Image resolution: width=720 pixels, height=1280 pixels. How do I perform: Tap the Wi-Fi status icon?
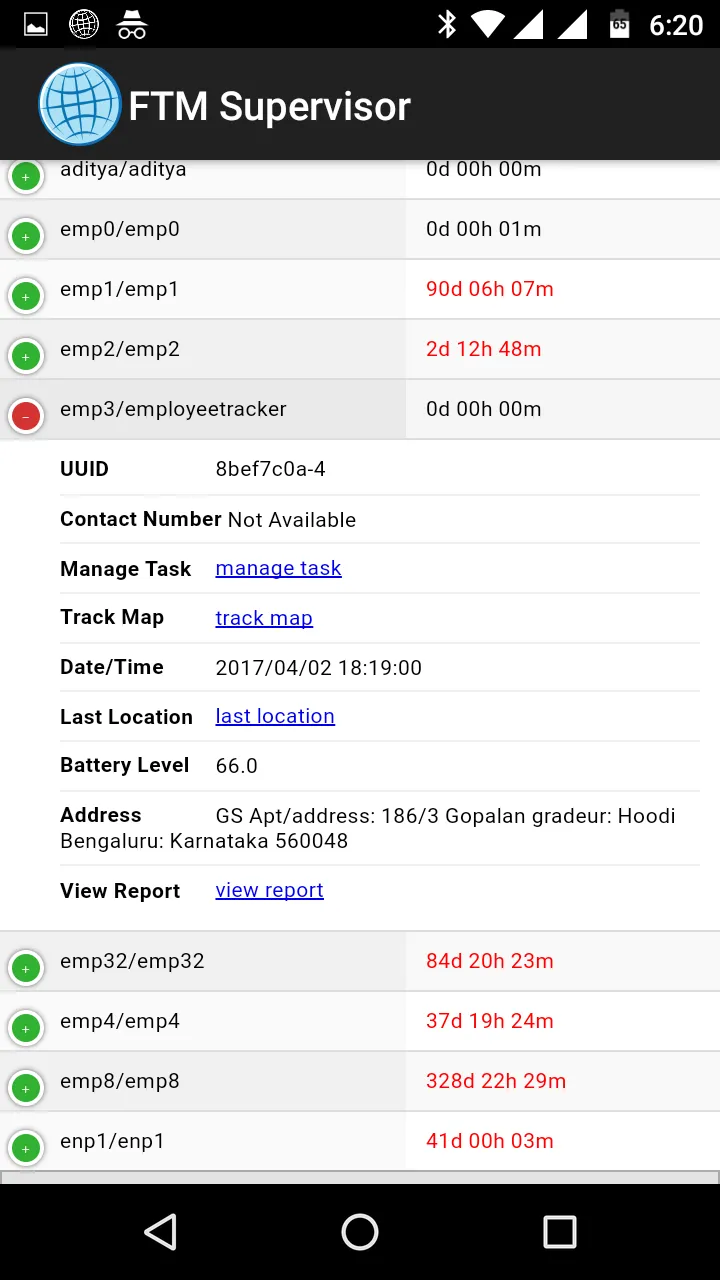click(488, 25)
